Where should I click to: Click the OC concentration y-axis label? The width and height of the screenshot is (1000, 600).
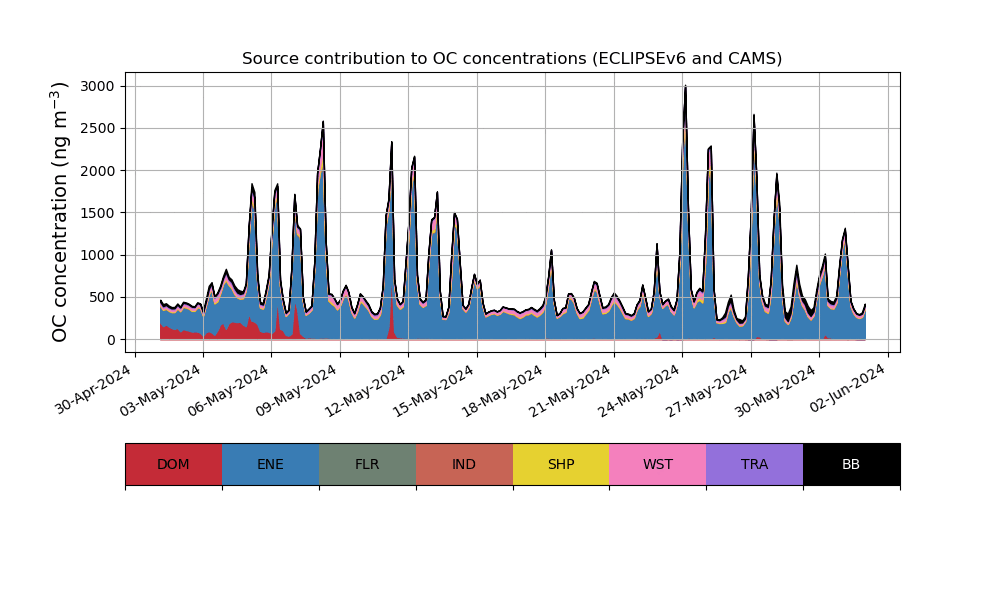coord(60,212)
